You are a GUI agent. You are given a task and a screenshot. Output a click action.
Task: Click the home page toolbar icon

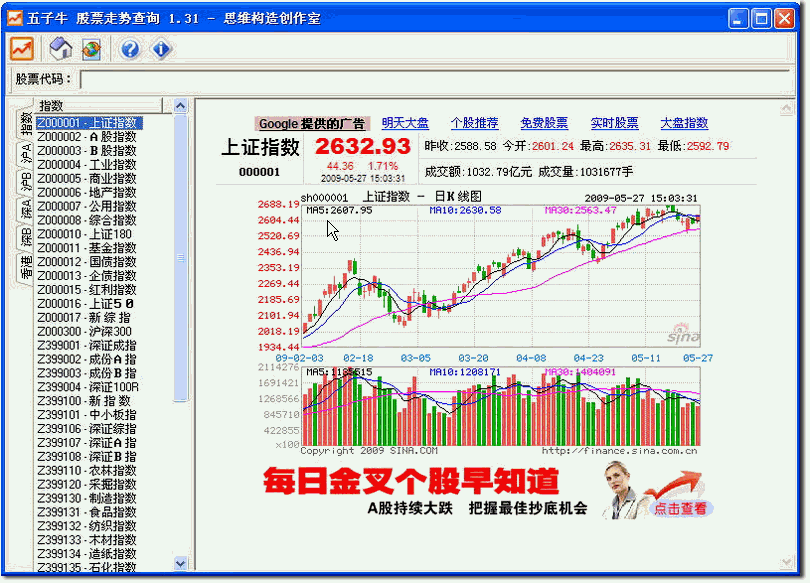coord(60,49)
